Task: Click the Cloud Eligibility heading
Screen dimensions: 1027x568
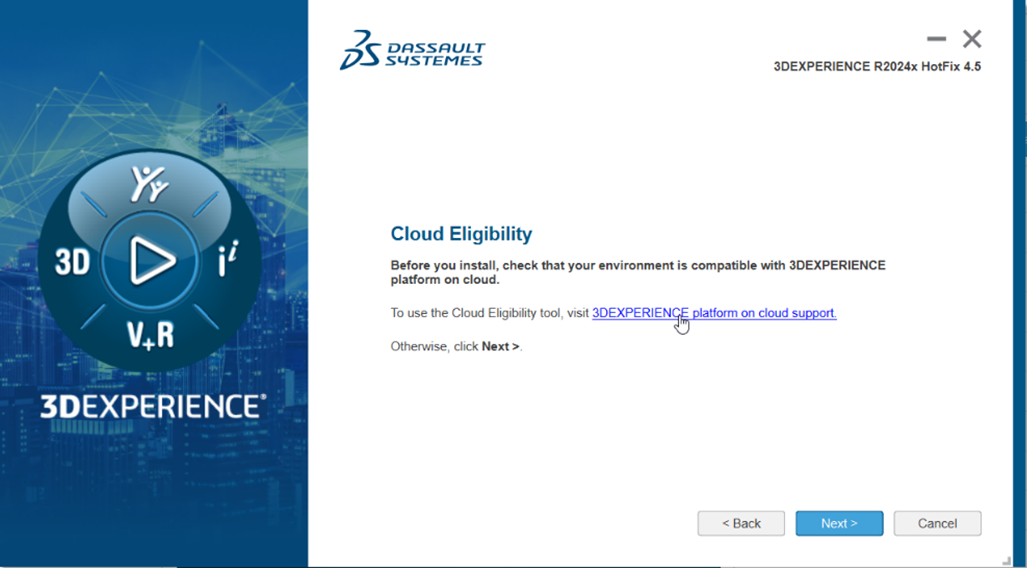Action: pyautogui.click(x=461, y=234)
